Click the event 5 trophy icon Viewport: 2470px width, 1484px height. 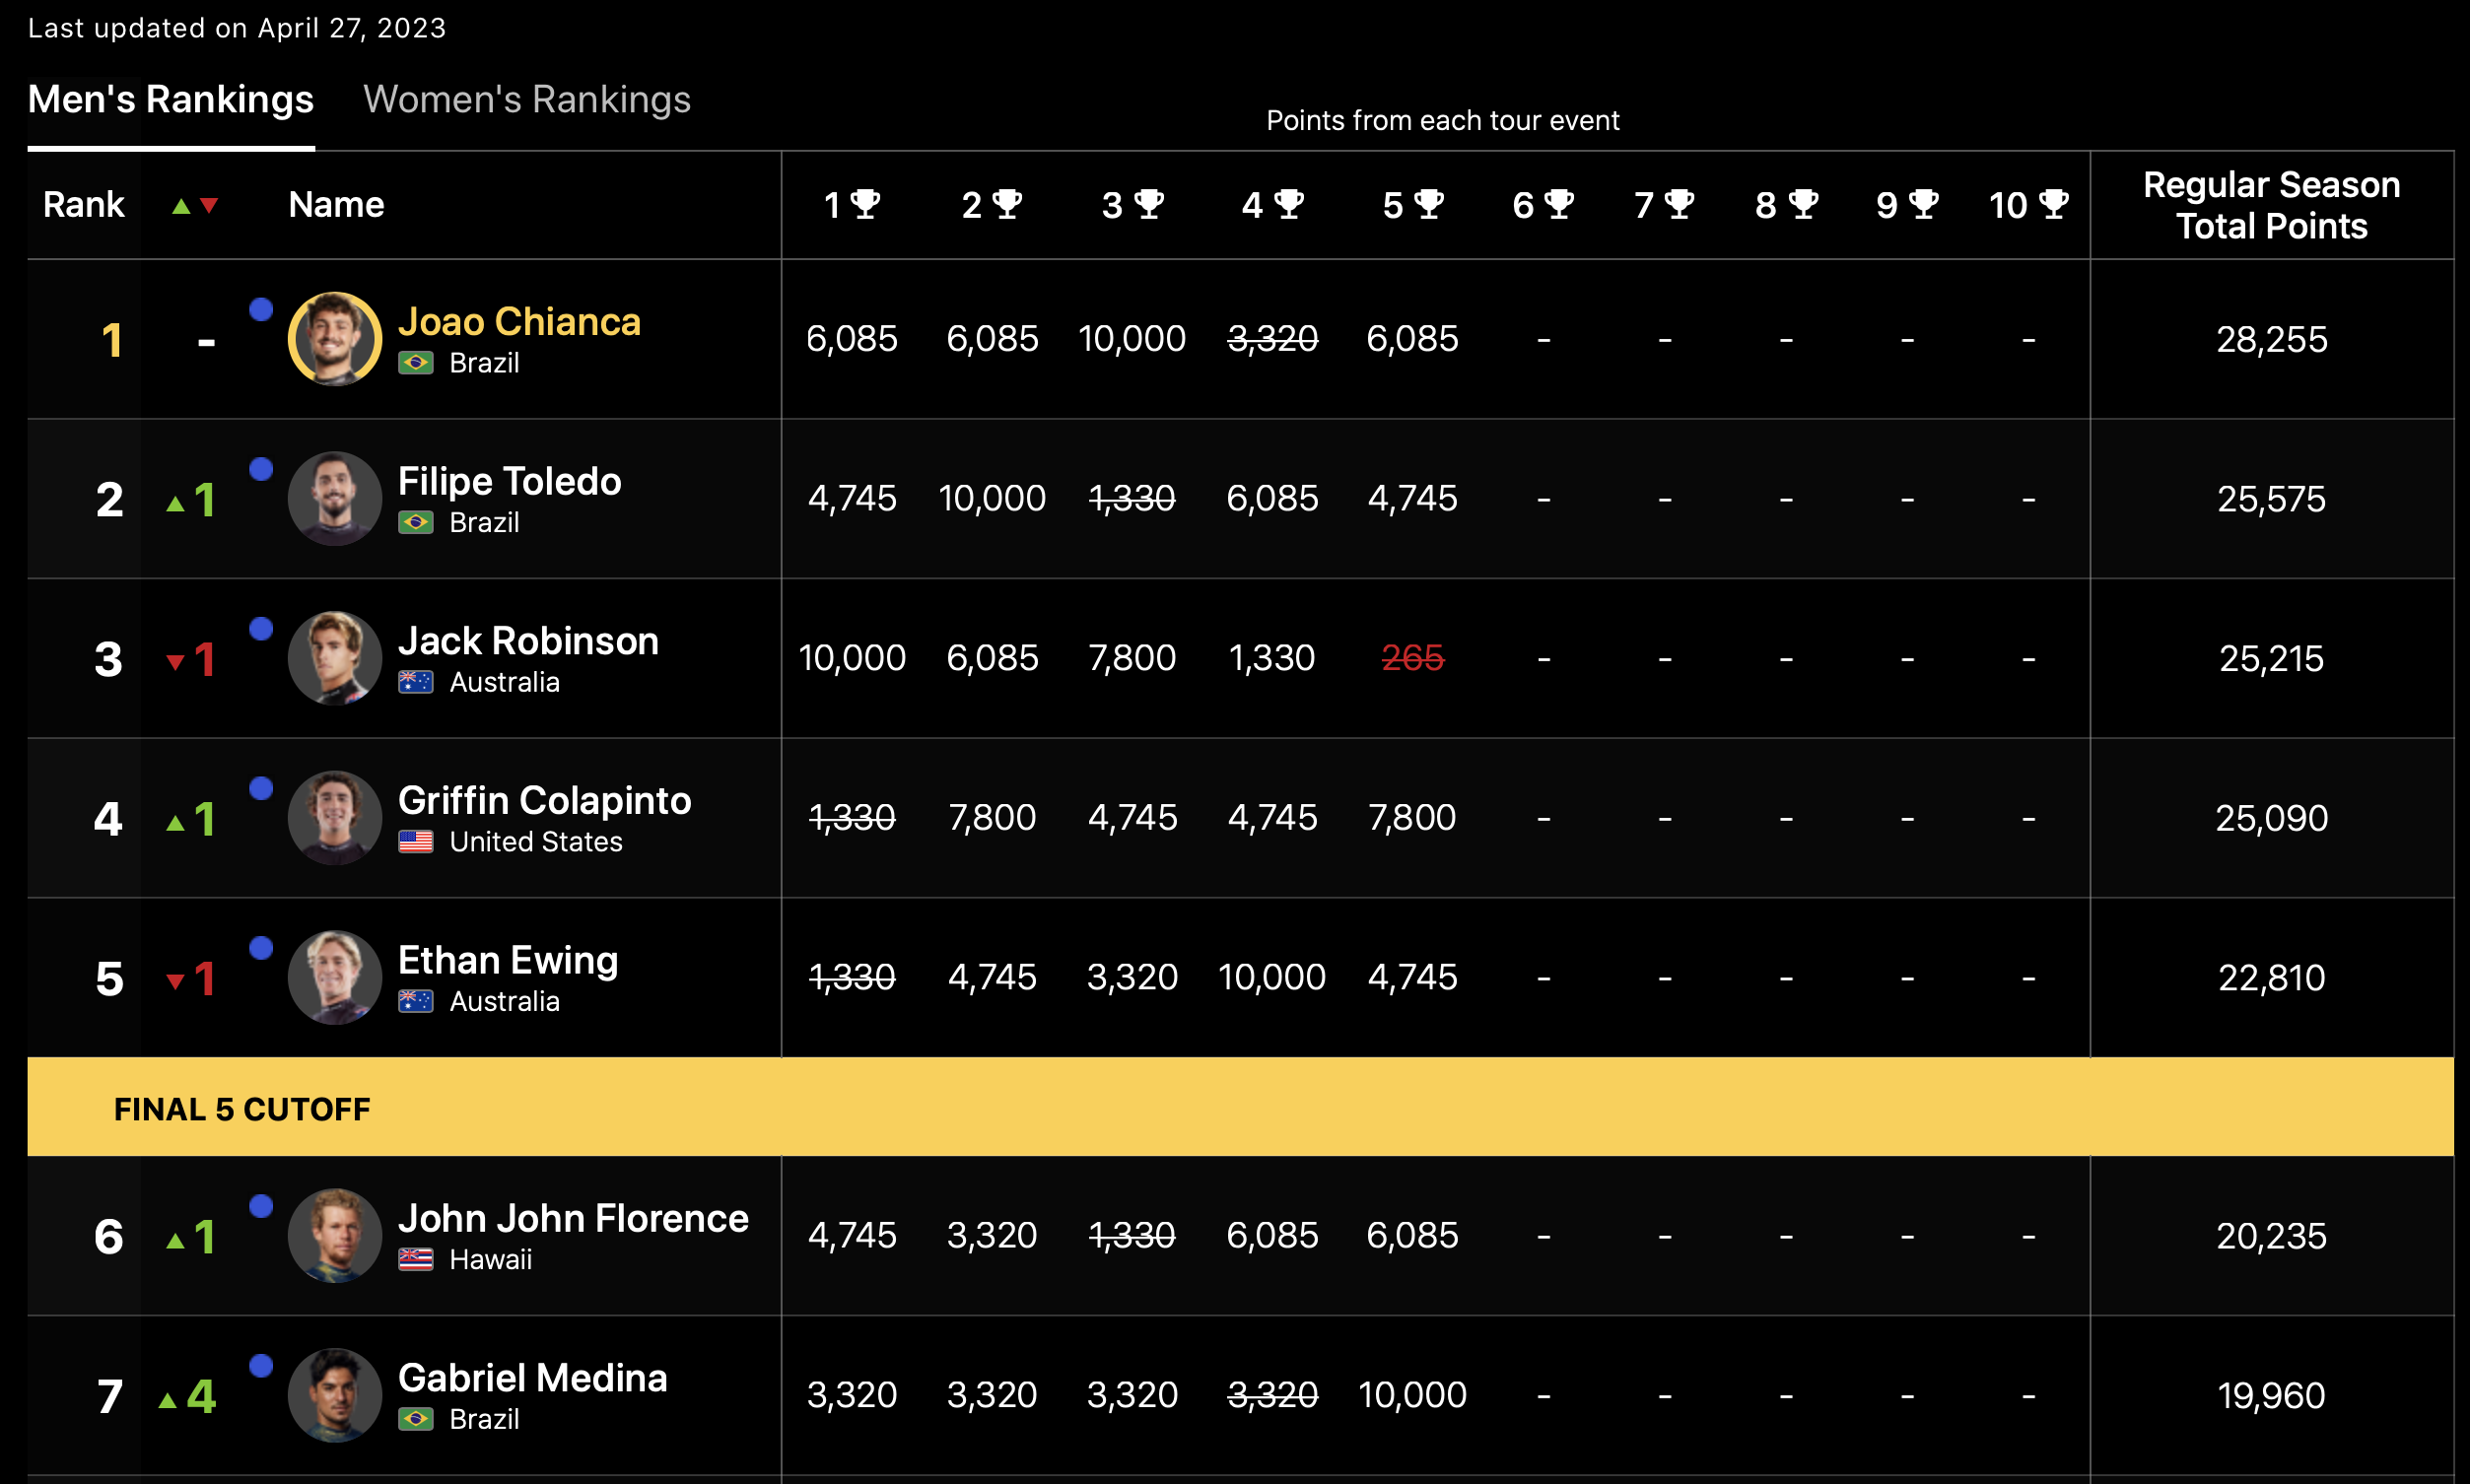(1429, 204)
